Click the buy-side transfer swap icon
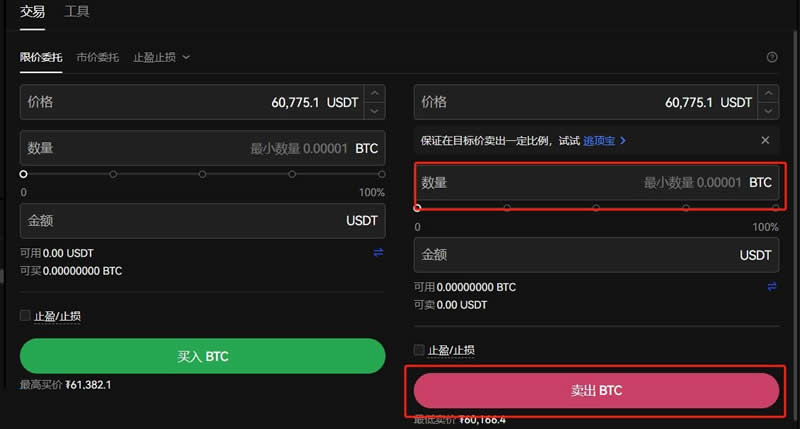 (378, 253)
